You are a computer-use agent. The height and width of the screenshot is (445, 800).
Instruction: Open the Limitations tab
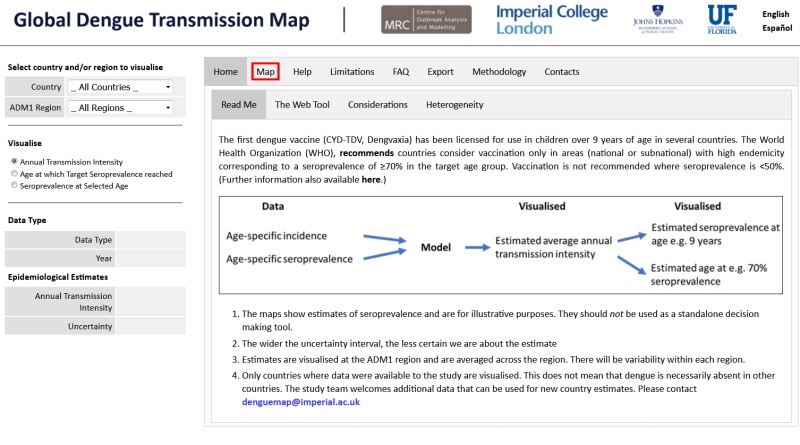(x=352, y=72)
